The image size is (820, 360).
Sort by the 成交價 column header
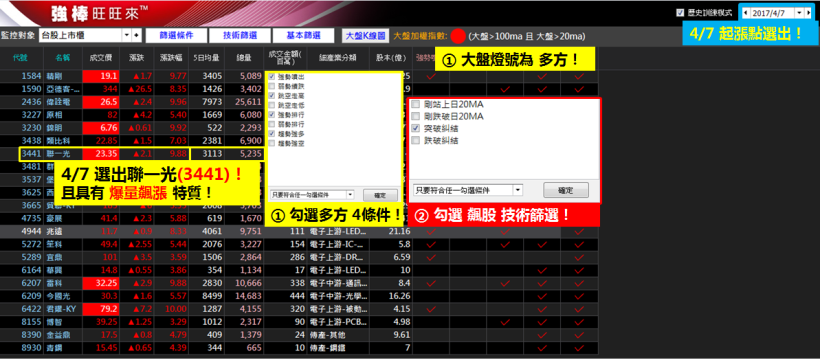(x=101, y=58)
